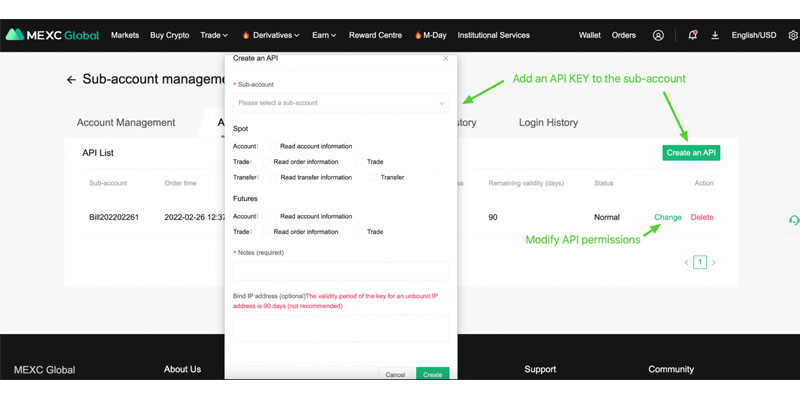Enable Futures Trade permission checkbox
The image size is (800, 400).
click(x=360, y=232)
